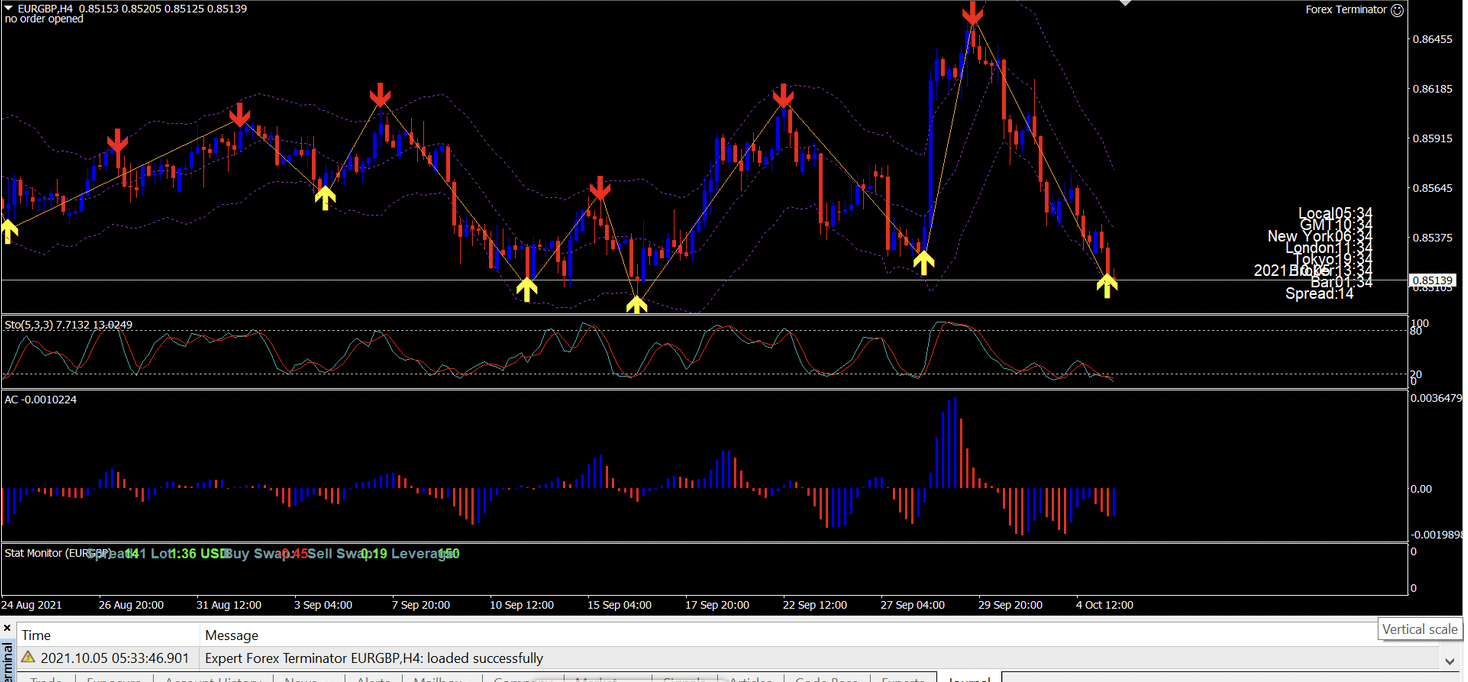This screenshot has width=1468, height=682.
Task: Click the Time column header in Terminal
Action: [36, 635]
